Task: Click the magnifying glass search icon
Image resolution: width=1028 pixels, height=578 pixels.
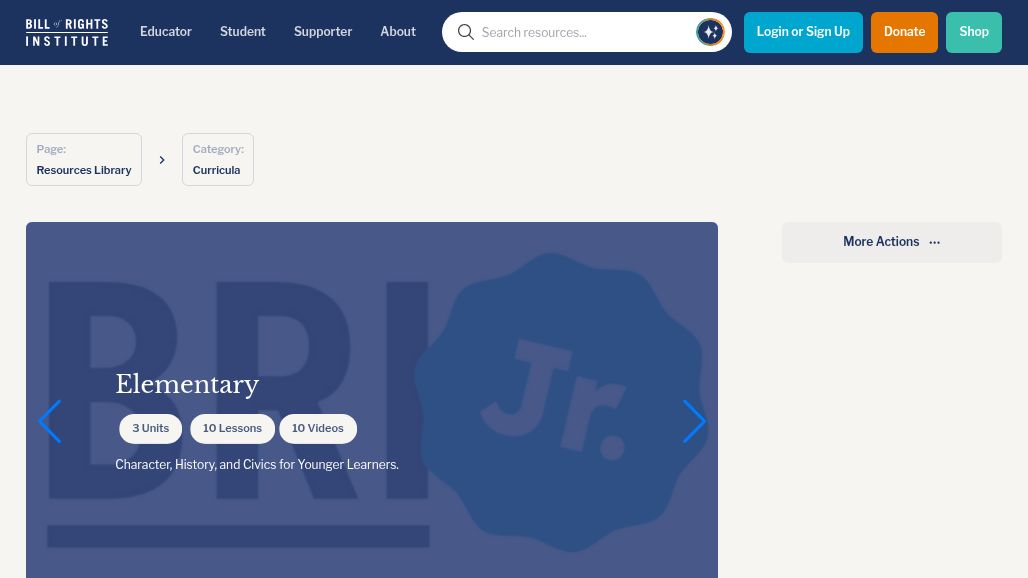Action: point(466,32)
